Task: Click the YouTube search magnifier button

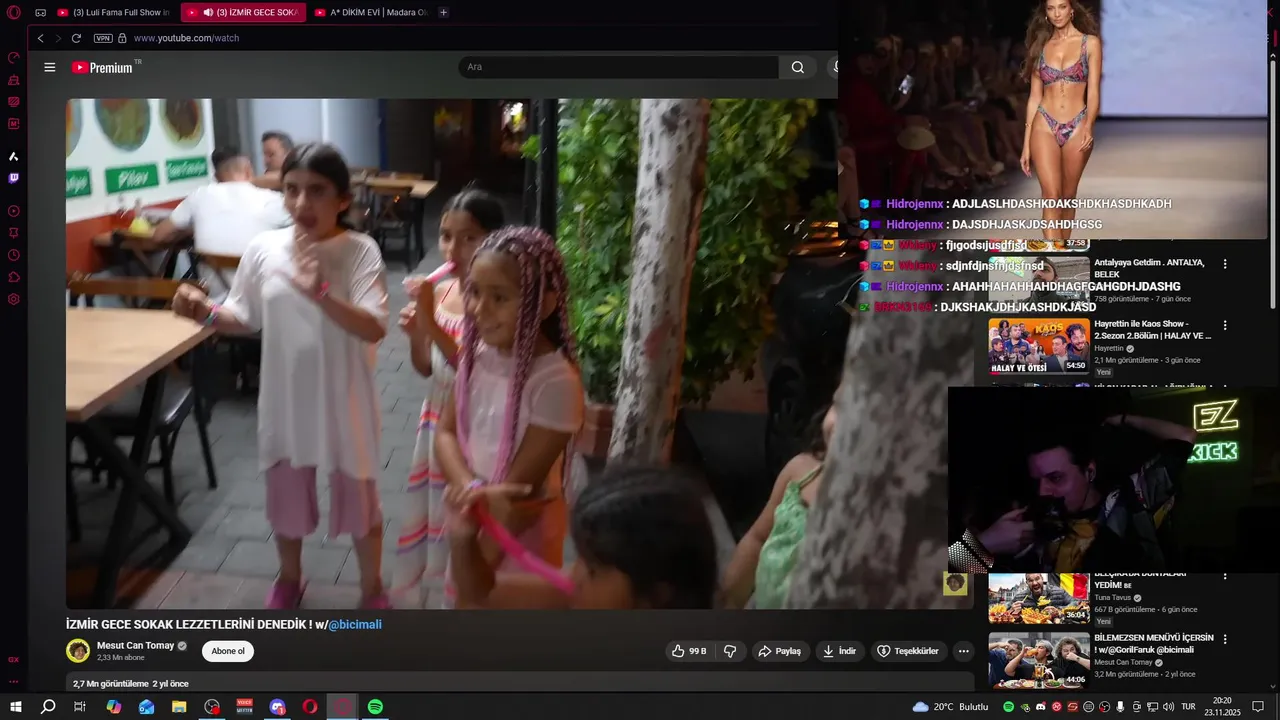Action: (x=798, y=67)
